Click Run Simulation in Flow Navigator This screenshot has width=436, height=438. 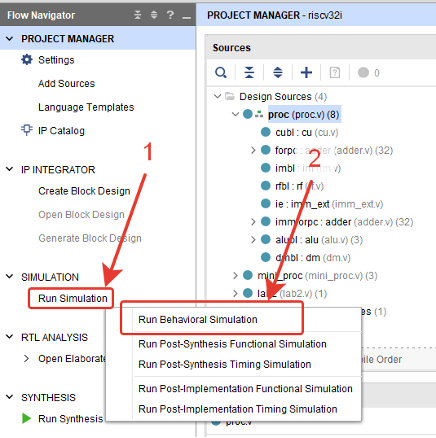coord(73,298)
